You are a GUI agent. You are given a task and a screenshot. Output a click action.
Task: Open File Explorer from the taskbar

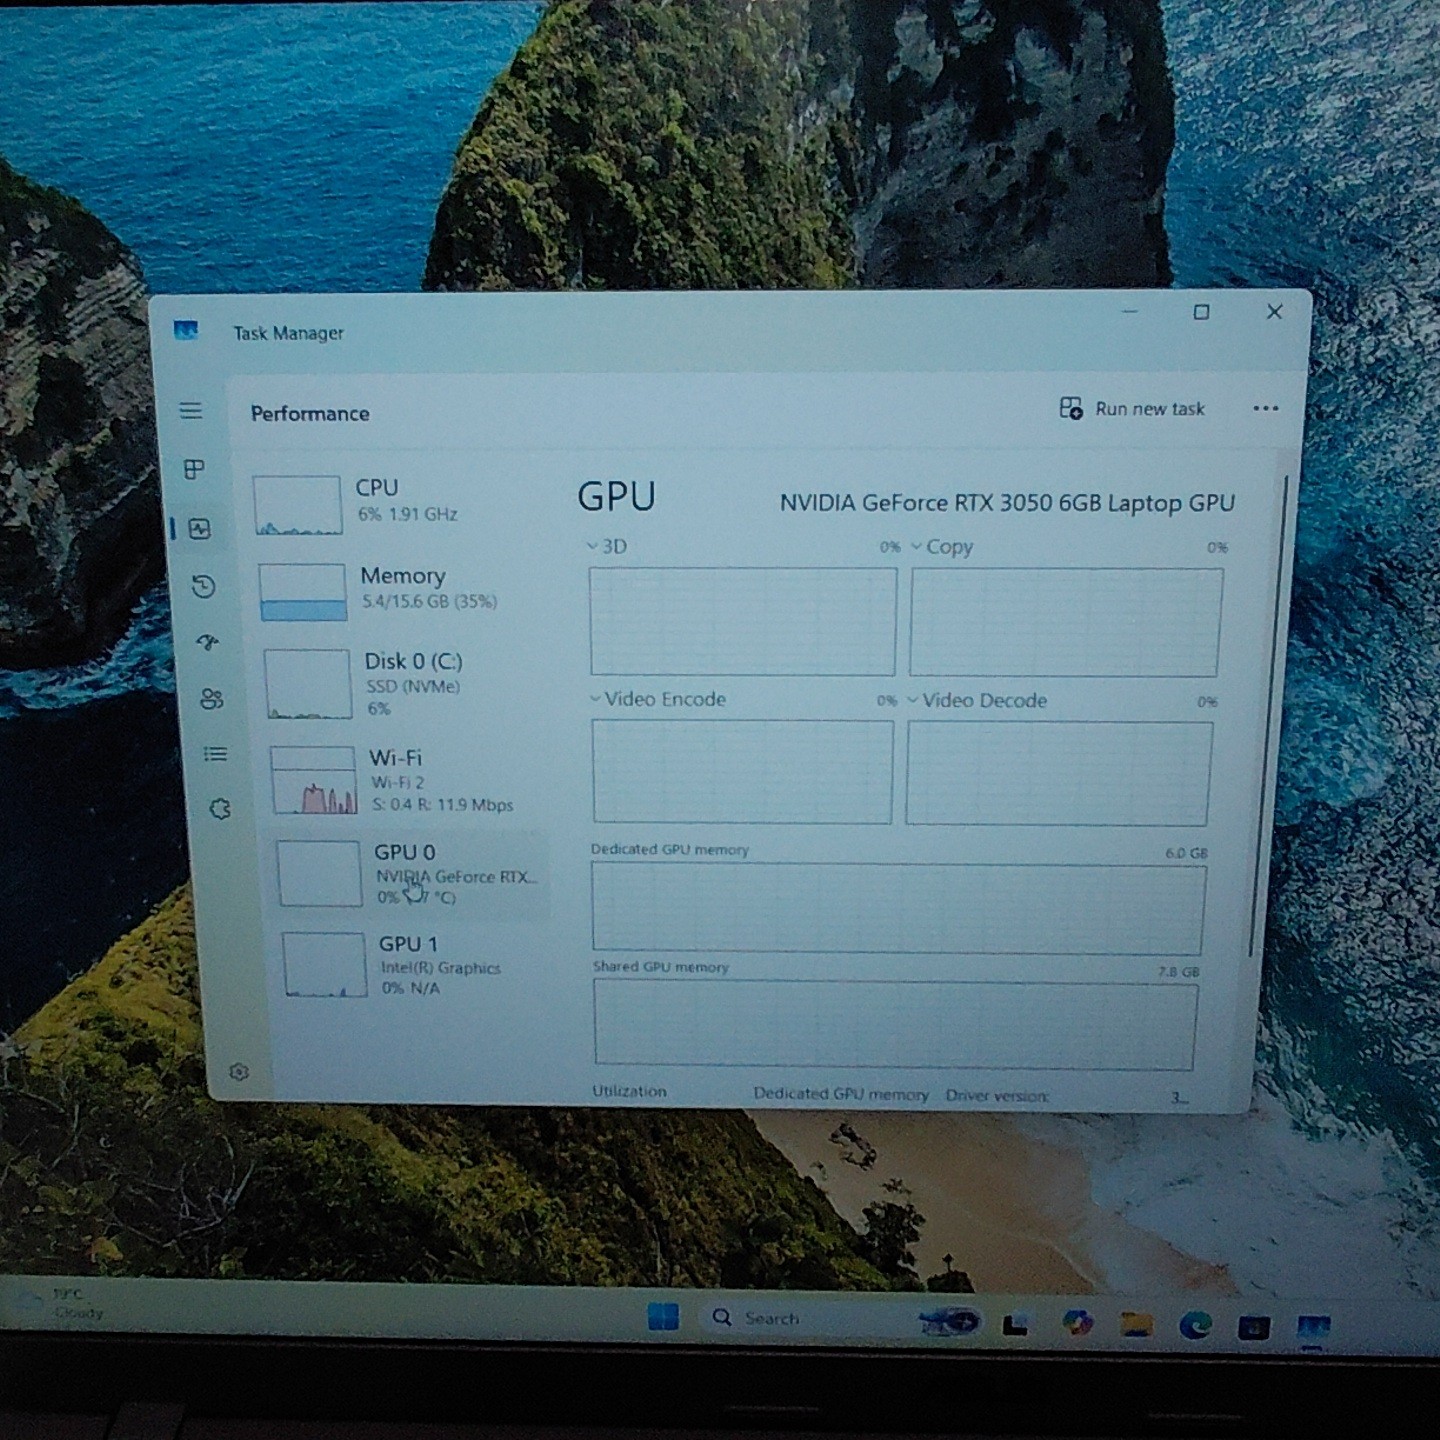[1136, 1325]
